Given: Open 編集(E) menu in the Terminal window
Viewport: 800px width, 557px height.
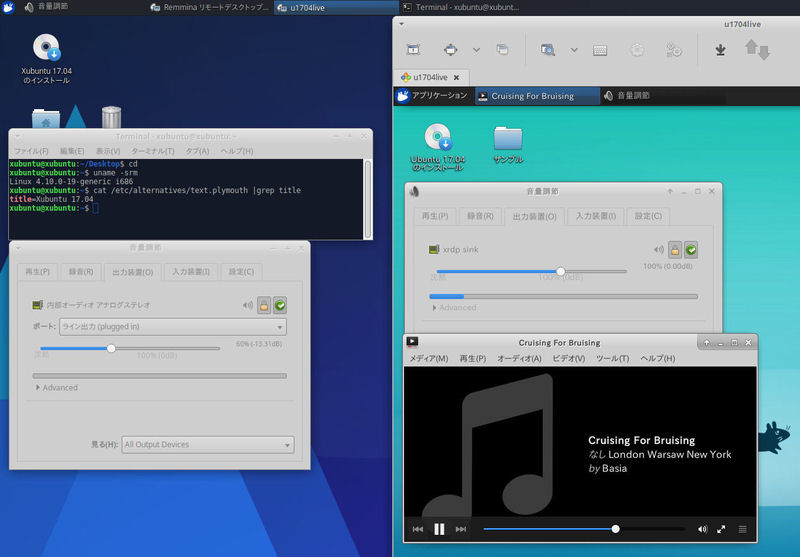Looking at the screenshot, I should (x=72, y=151).
